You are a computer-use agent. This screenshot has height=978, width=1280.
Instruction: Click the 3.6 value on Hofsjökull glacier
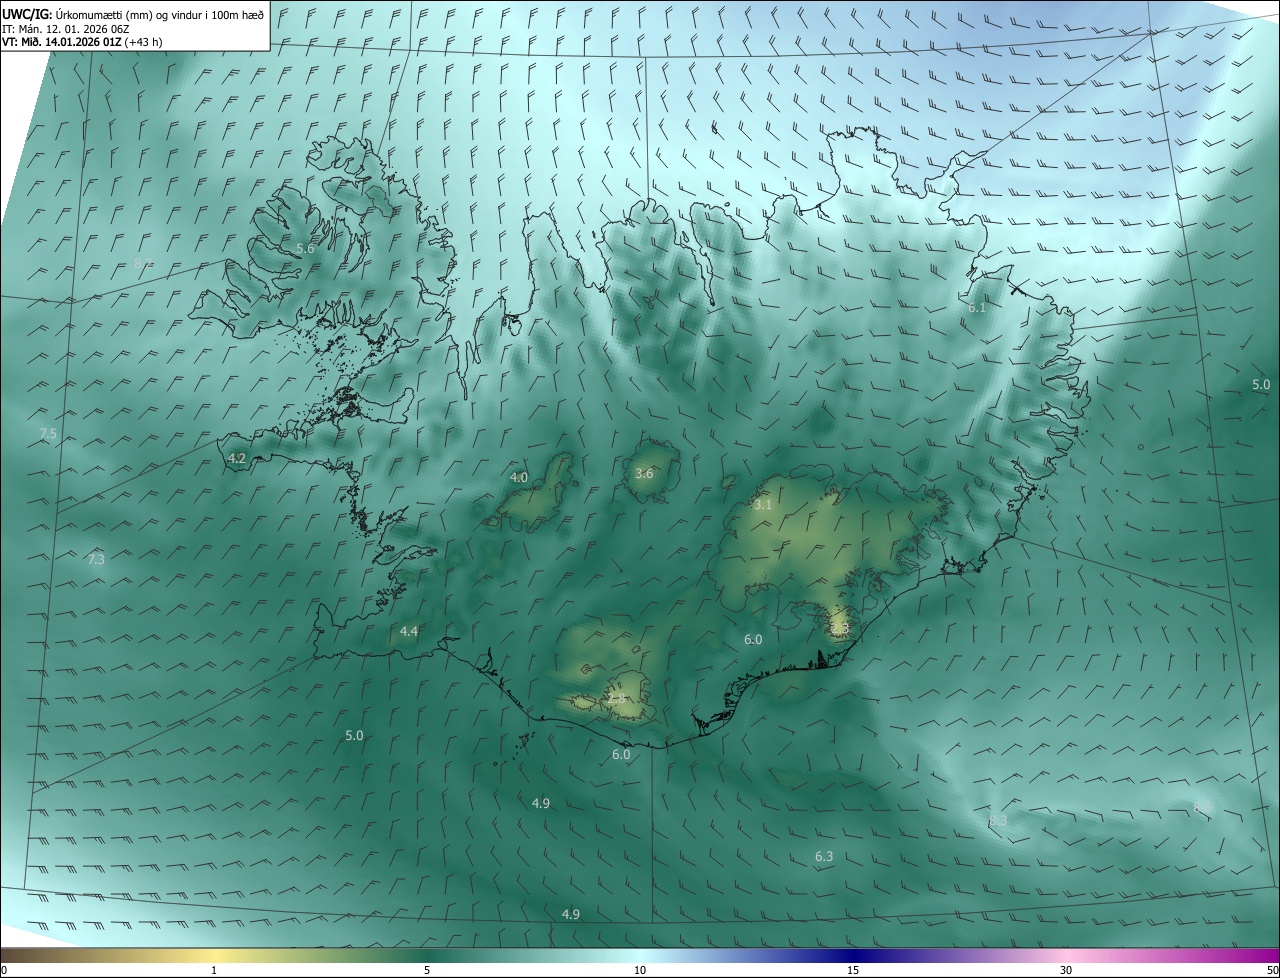644,474
